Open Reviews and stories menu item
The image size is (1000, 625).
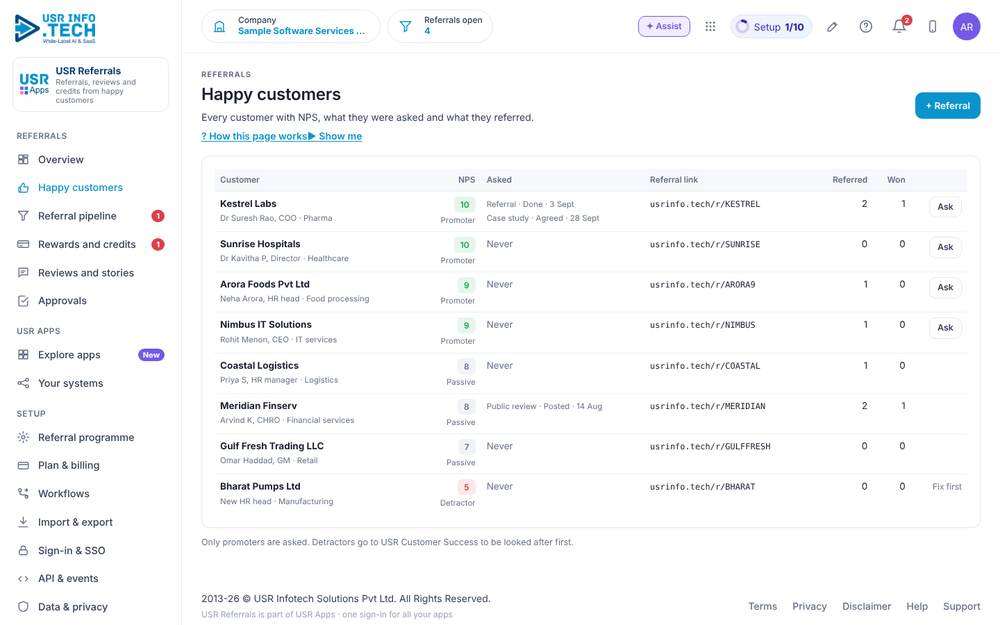(91, 272)
